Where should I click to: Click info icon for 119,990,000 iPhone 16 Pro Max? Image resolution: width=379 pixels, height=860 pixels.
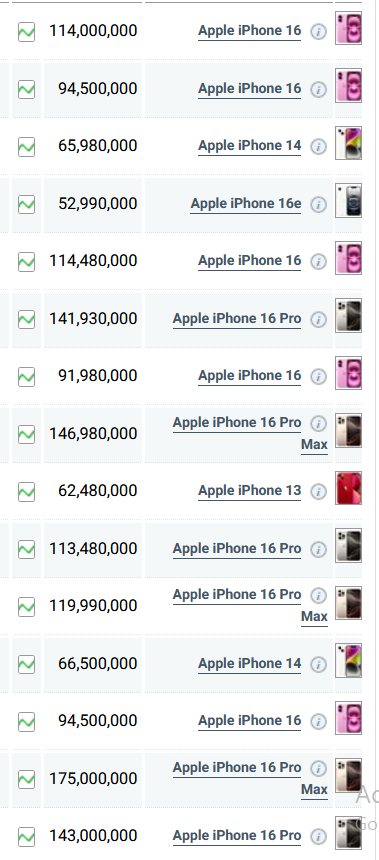coord(318,596)
